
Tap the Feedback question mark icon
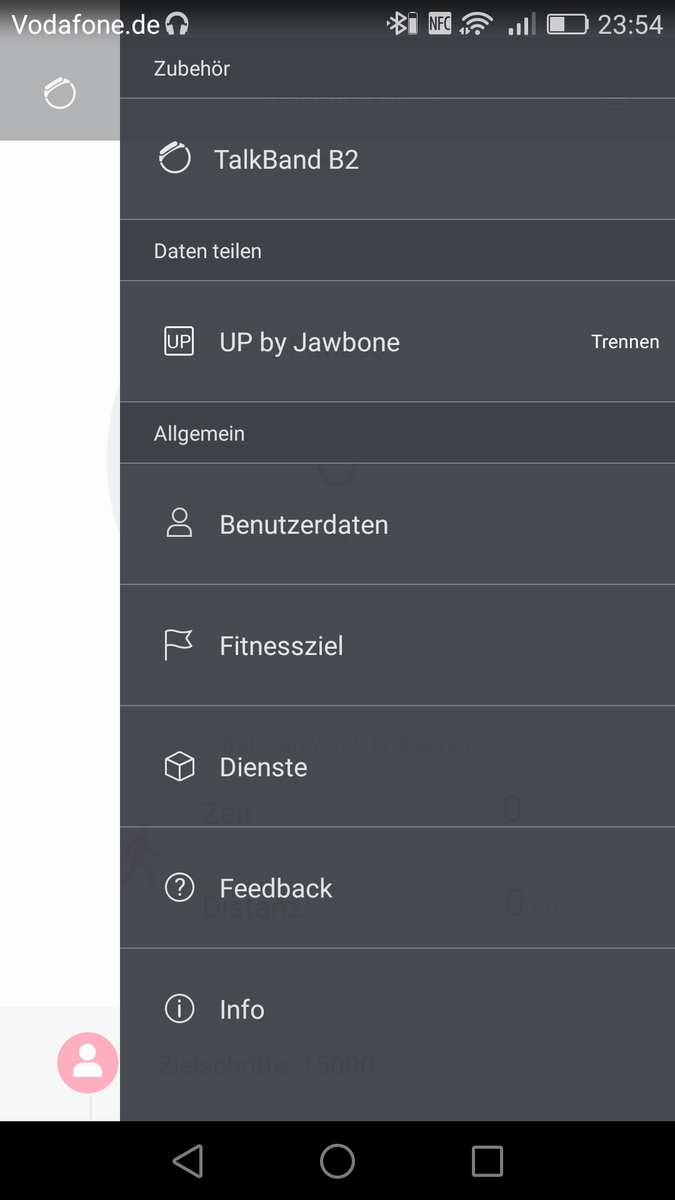click(x=179, y=888)
